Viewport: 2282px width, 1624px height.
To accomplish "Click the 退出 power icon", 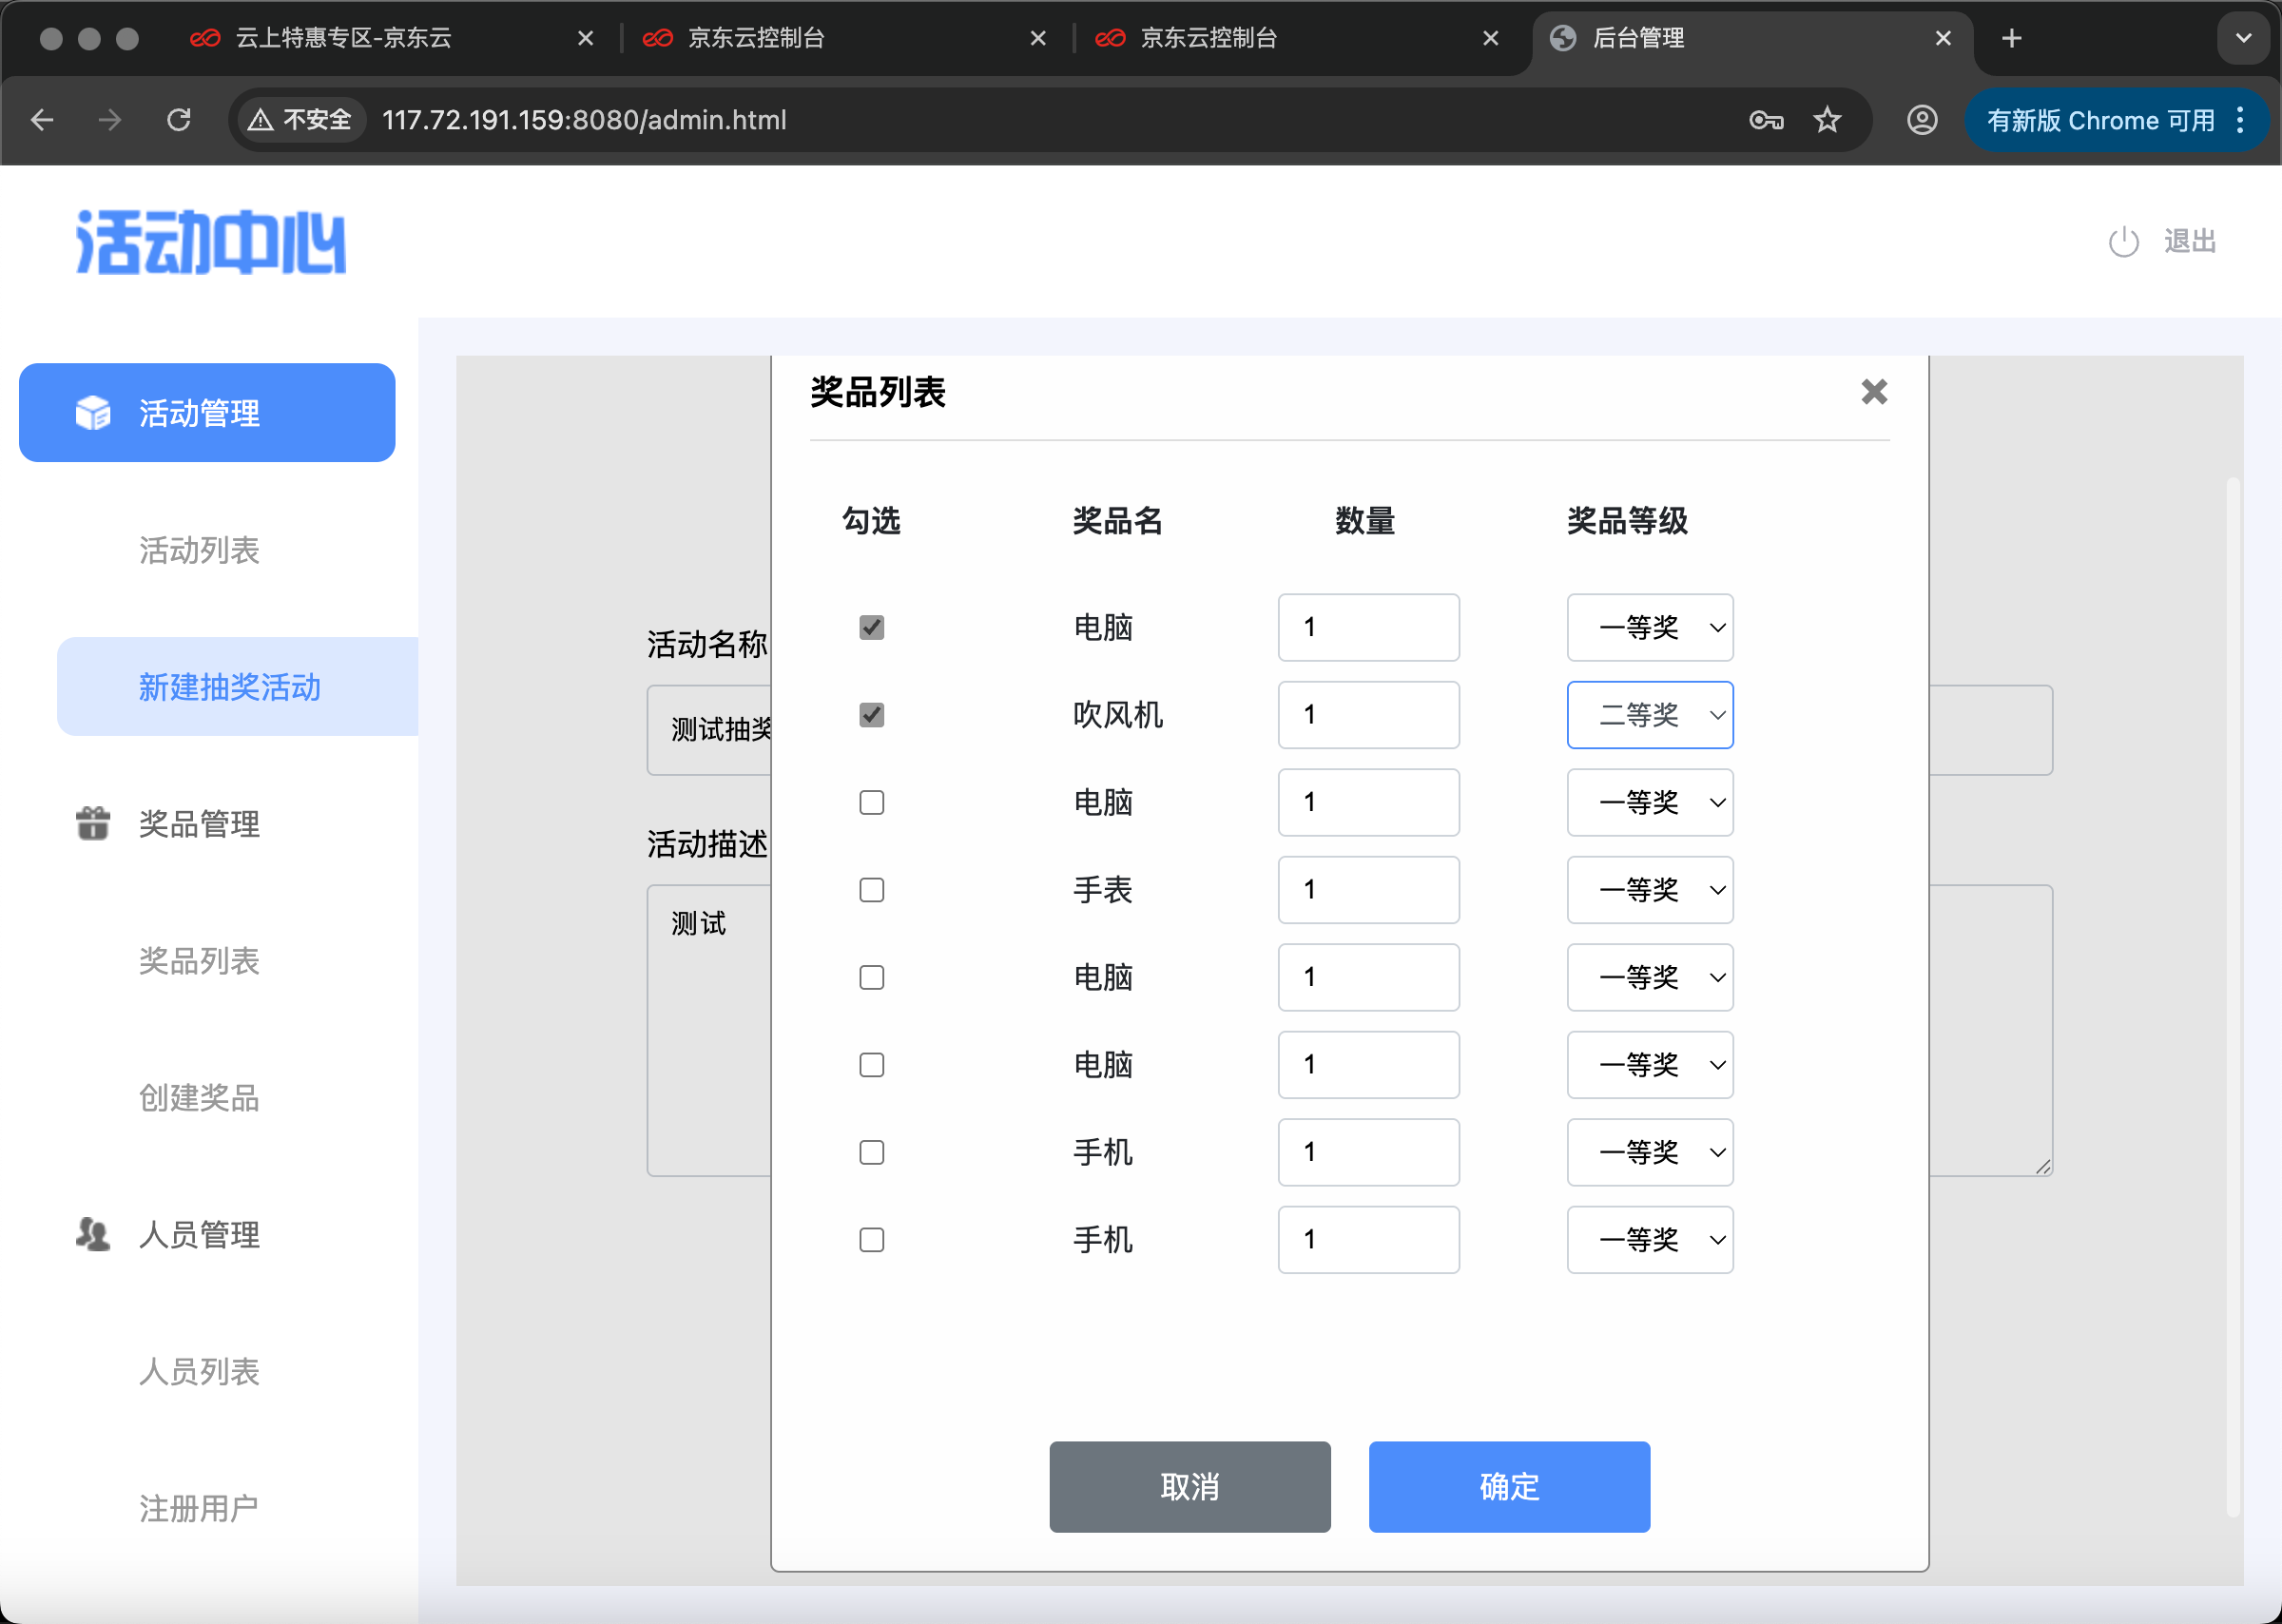I will 2123,242.
